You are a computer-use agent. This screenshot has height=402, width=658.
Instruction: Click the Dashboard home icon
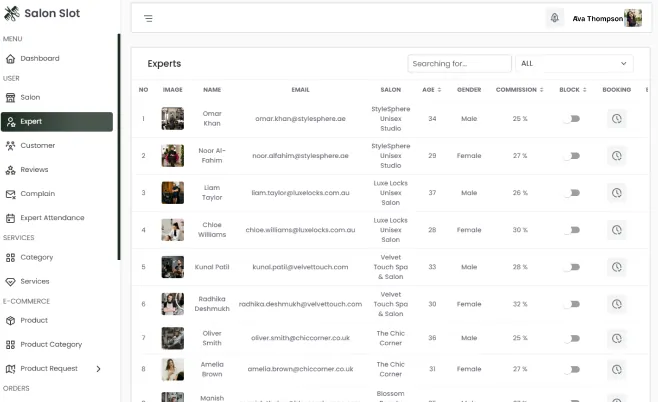10,59
